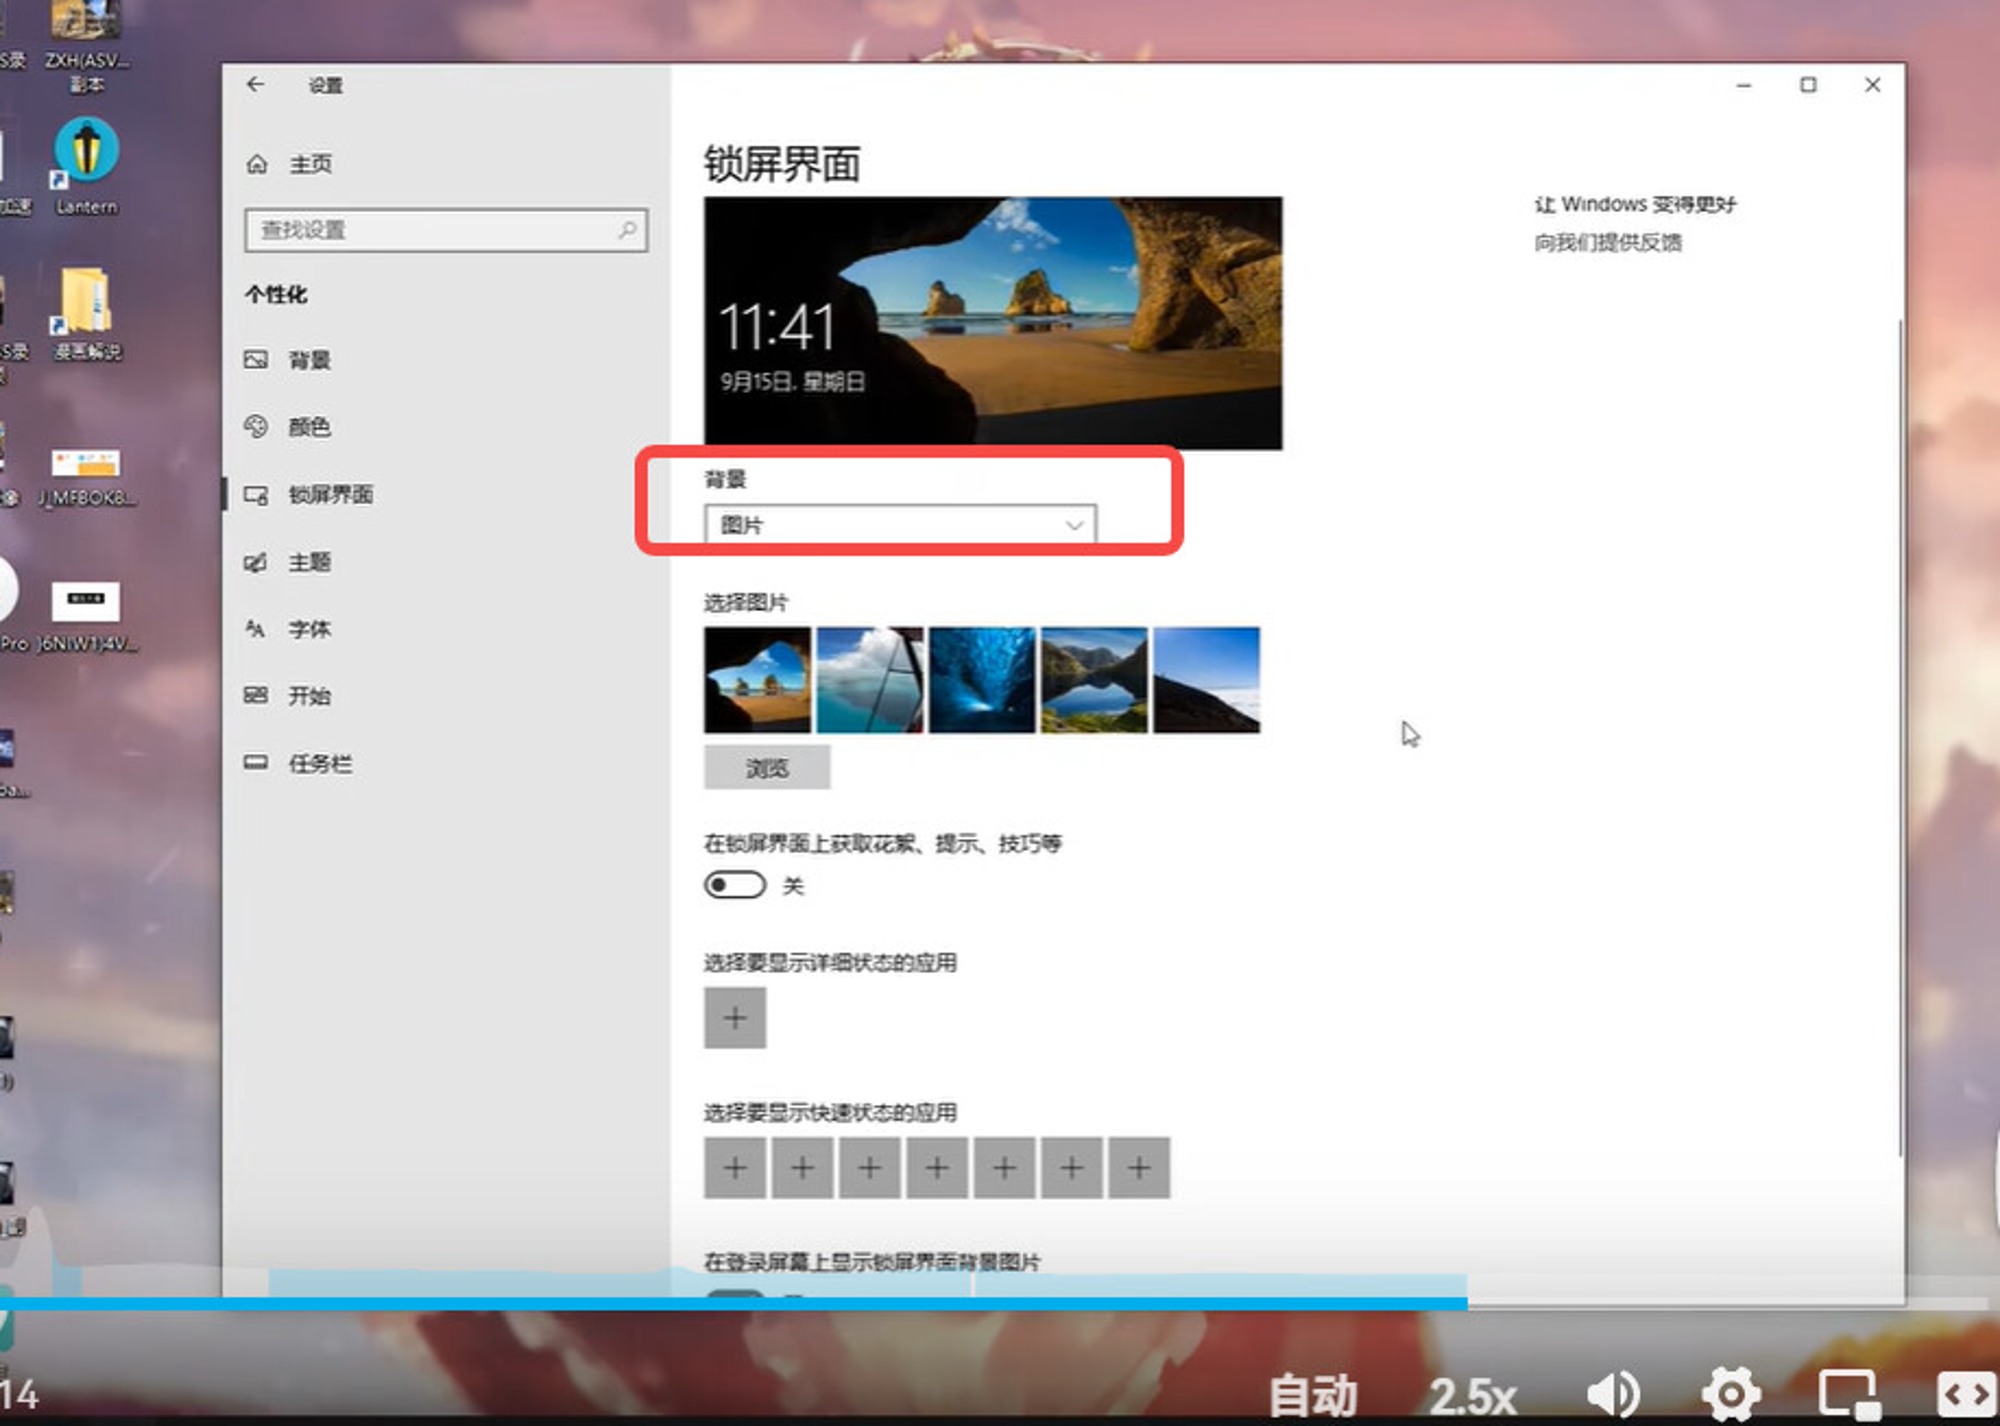The height and width of the screenshot is (1426, 2000).
Task: Select the 背景 sidebar icon
Action: tap(256, 360)
